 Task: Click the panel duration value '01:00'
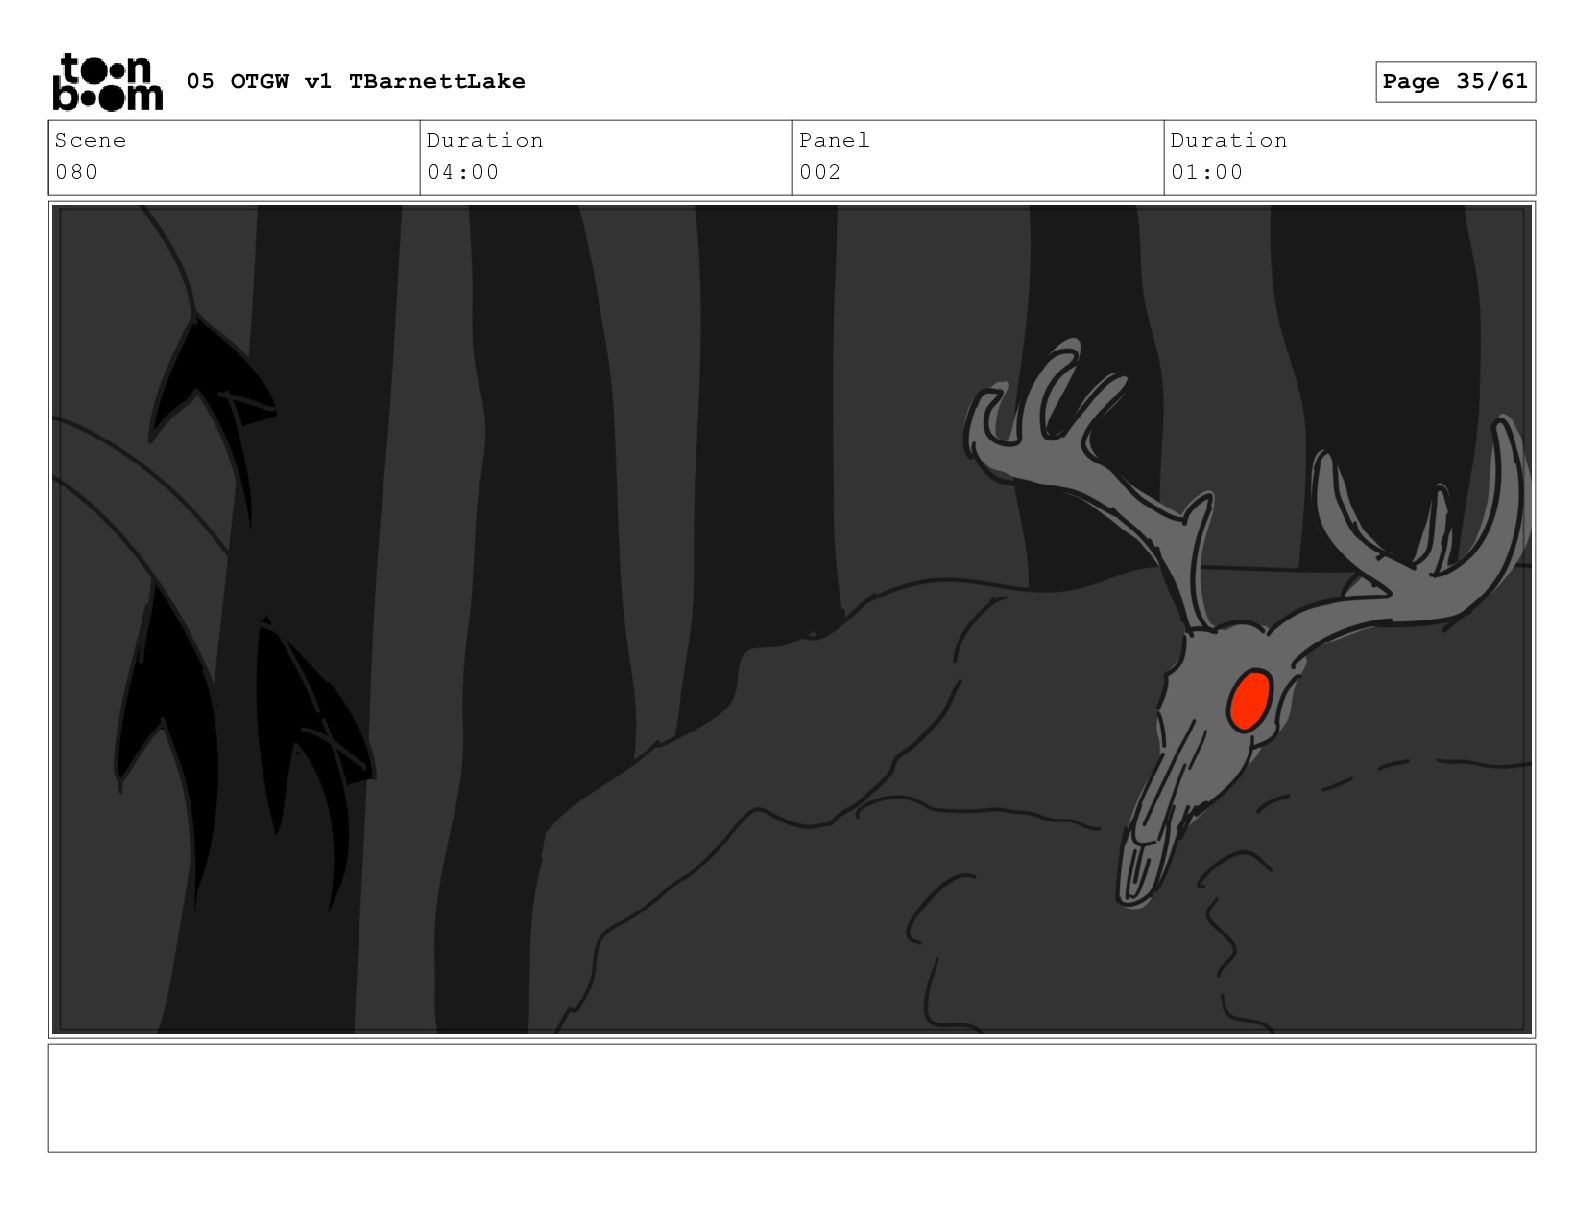coord(1207,172)
